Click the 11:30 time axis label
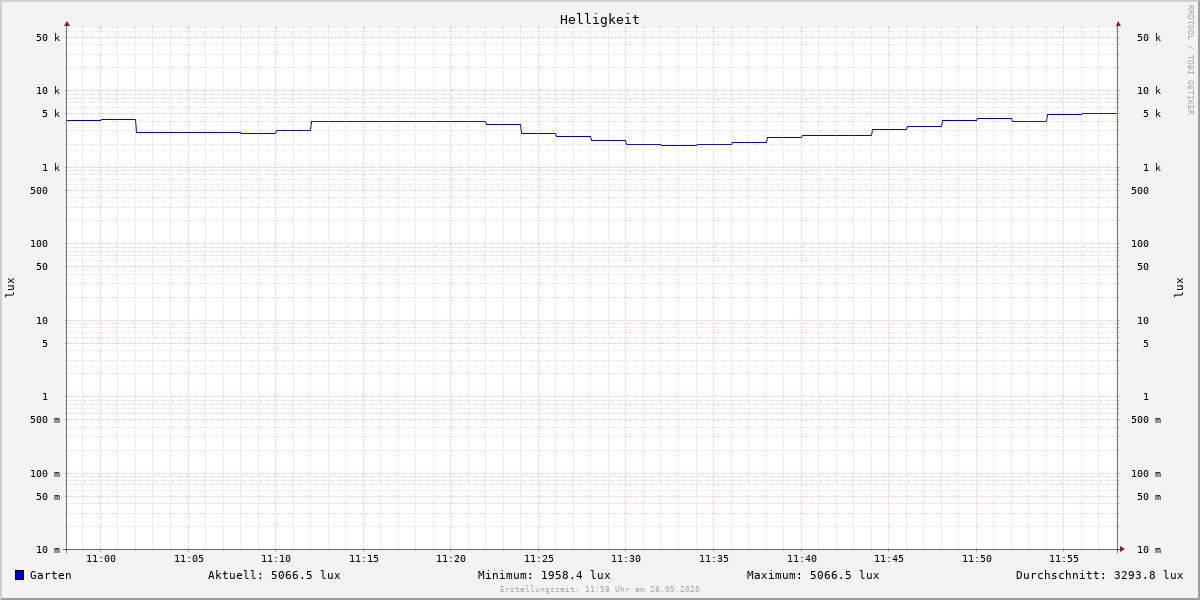 pos(626,559)
